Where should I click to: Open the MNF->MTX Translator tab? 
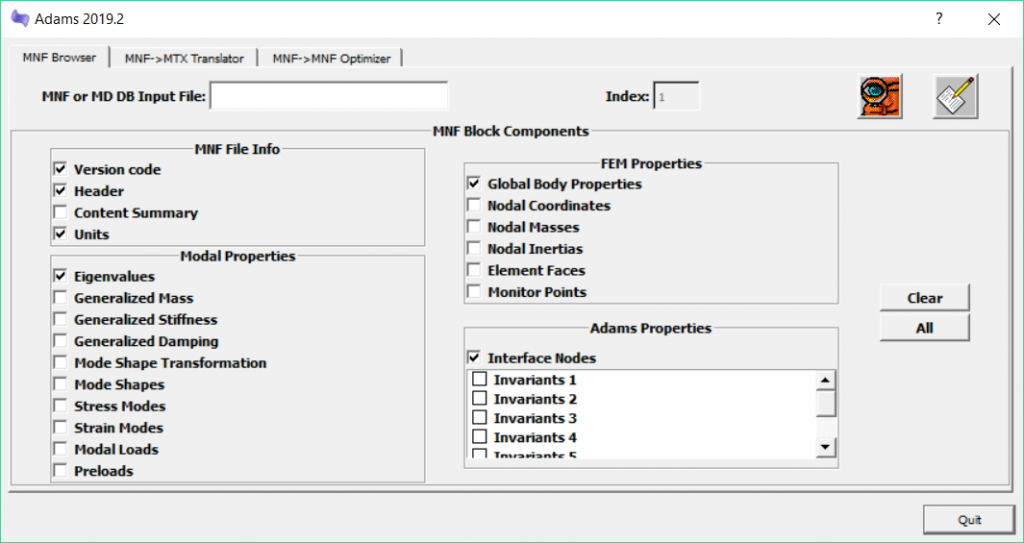coord(184,59)
